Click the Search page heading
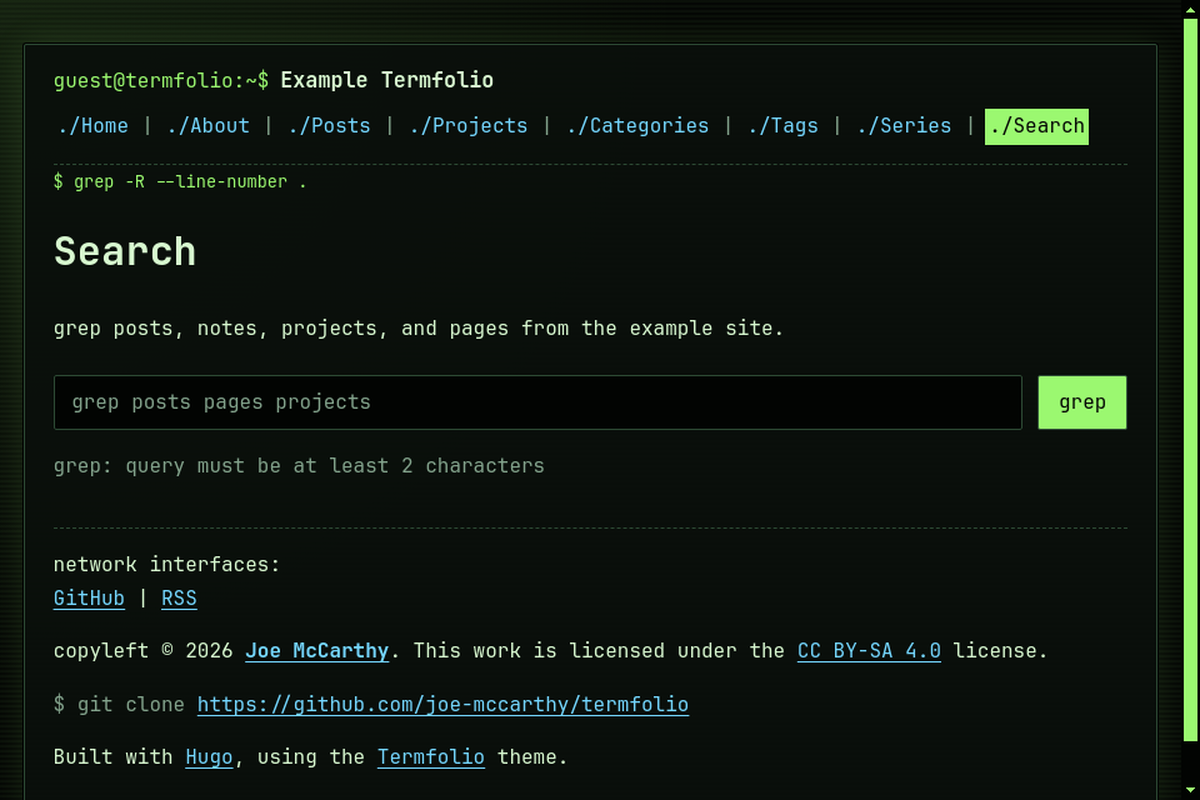The image size is (1200, 800). pyautogui.click(x=125, y=251)
